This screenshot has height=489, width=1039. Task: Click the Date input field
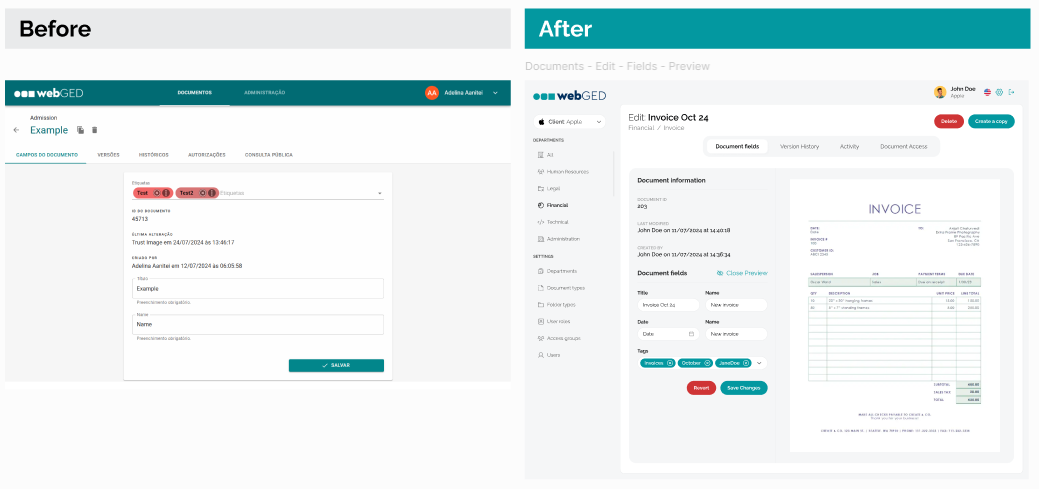click(668, 334)
